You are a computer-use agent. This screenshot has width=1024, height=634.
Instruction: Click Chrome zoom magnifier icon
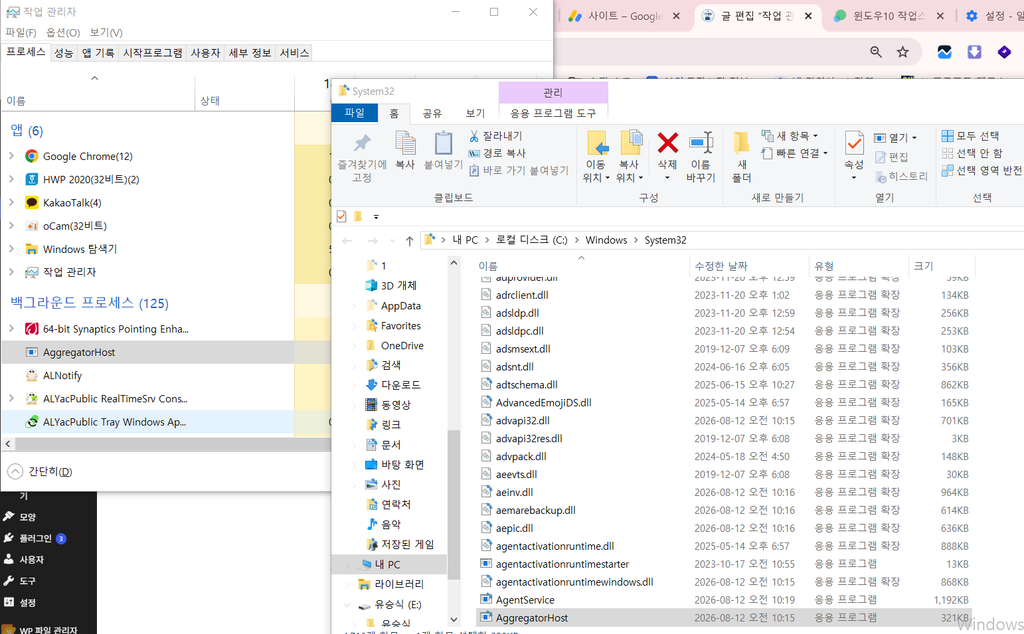tap(876, 52)
